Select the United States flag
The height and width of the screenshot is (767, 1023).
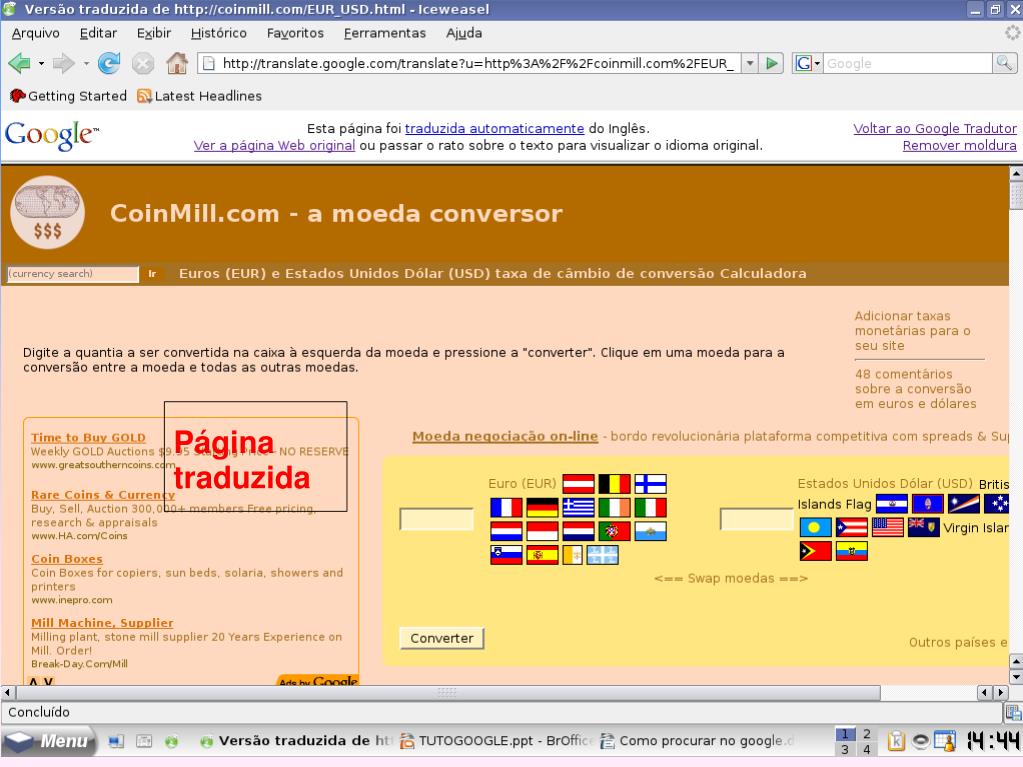pos(887,527)
